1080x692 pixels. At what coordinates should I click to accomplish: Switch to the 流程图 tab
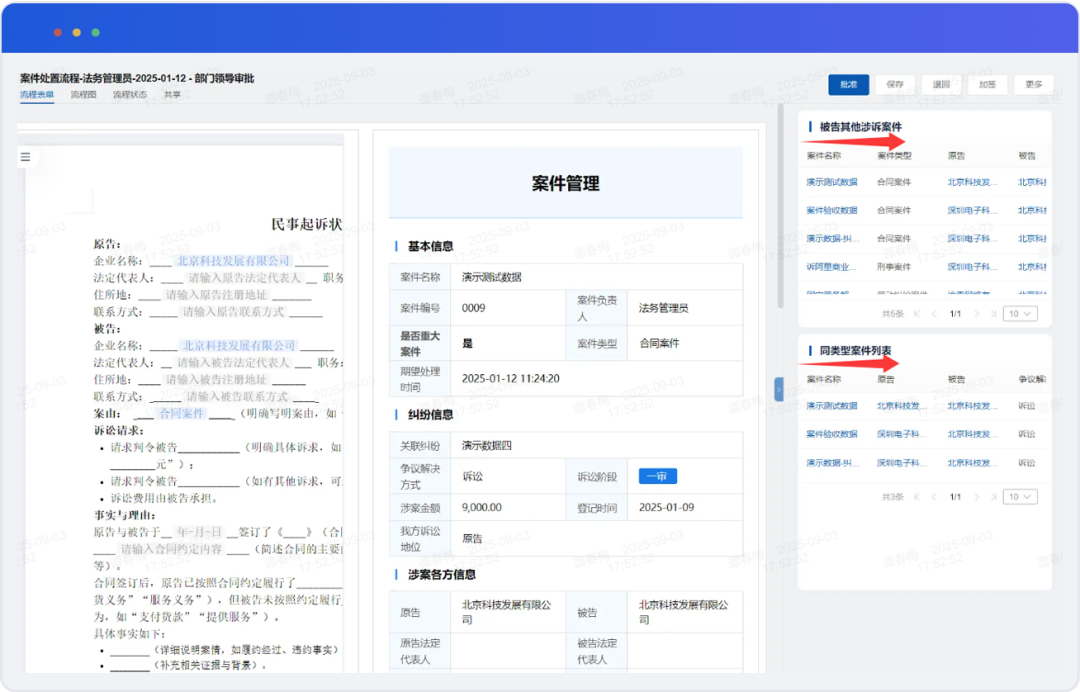pyautogui.click(x=83, y=95)
